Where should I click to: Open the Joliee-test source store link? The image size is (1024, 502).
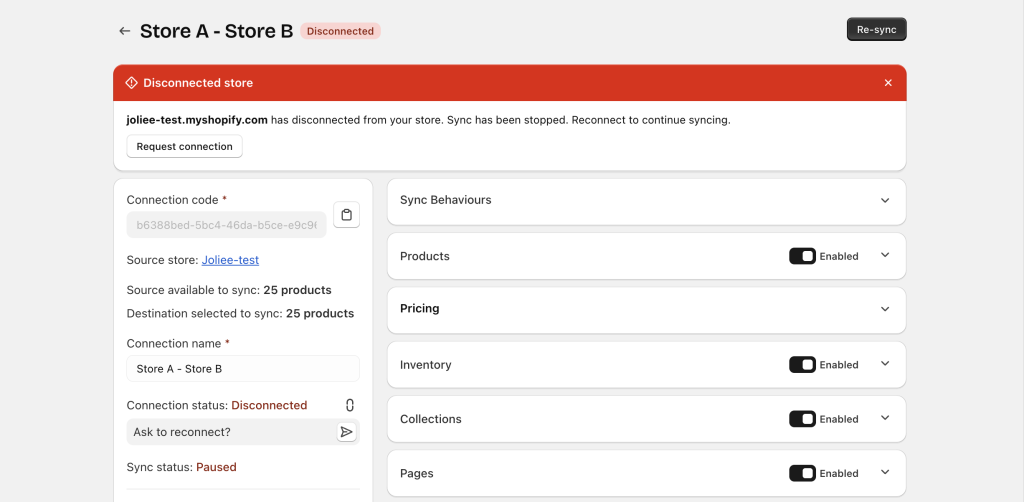[230, 260]
